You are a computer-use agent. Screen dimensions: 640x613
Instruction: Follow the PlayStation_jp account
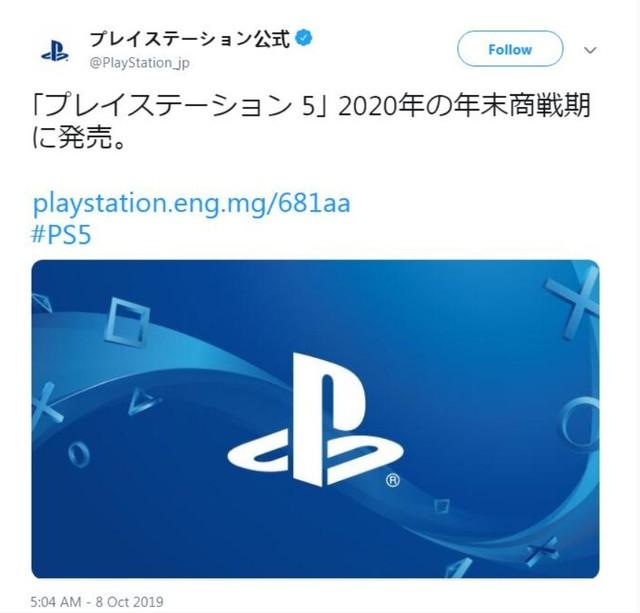click(x=510, y=49)
